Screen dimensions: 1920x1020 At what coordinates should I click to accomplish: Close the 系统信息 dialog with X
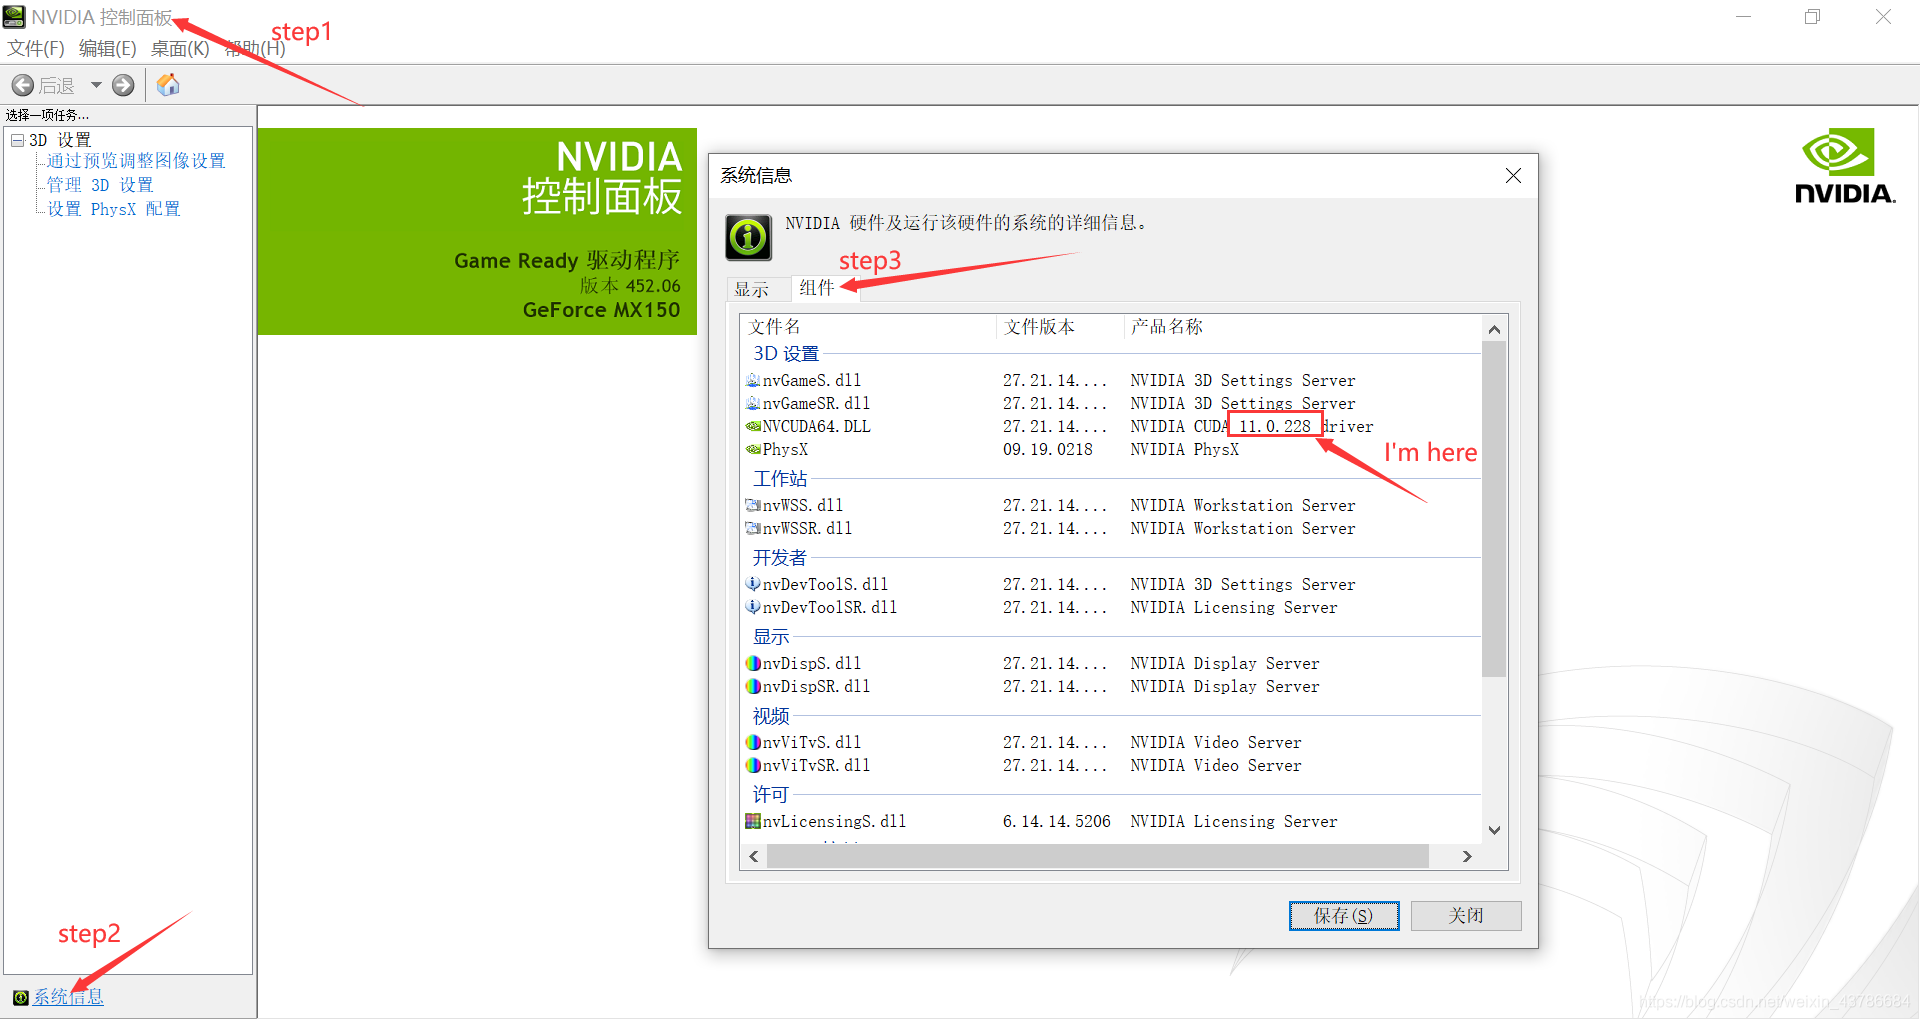[x=1513, y=176]
